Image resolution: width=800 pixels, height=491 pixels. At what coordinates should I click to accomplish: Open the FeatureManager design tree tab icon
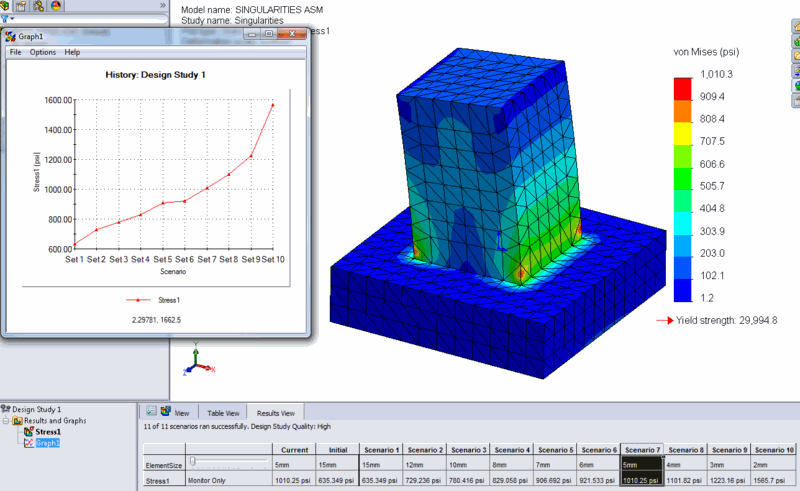pos(4,6)
